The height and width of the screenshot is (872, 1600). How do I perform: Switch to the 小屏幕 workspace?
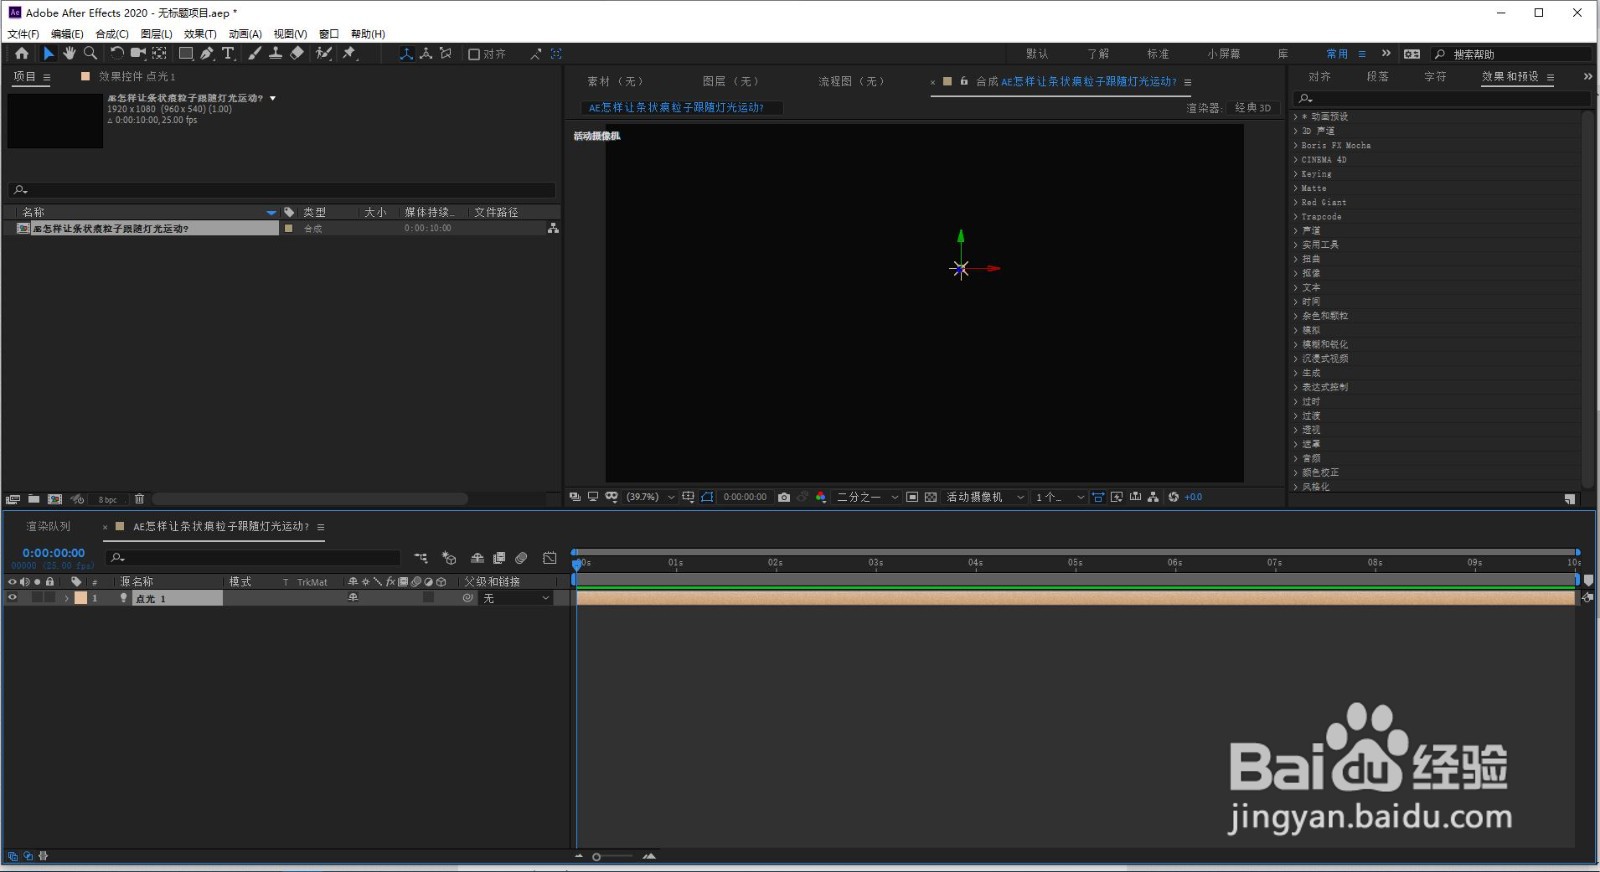pyautogui.click(x=1223, y=54)
